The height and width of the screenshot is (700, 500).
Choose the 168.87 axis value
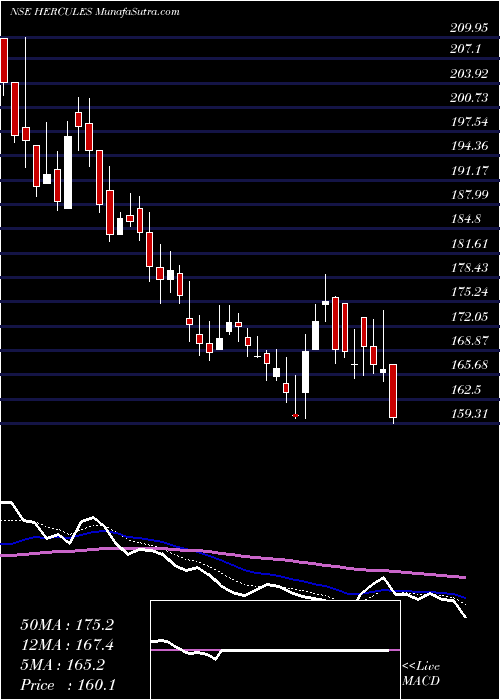click(469, 341)
